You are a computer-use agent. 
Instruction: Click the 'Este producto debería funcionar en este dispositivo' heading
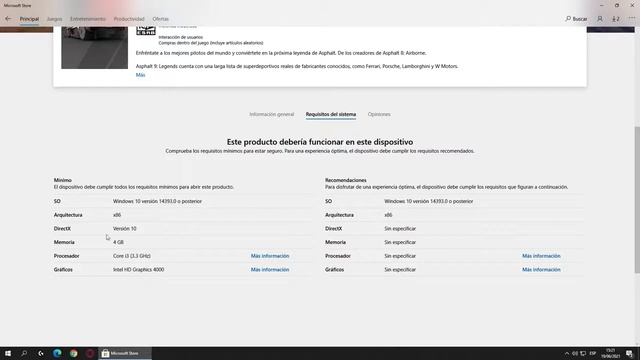(x=320, y=142)
